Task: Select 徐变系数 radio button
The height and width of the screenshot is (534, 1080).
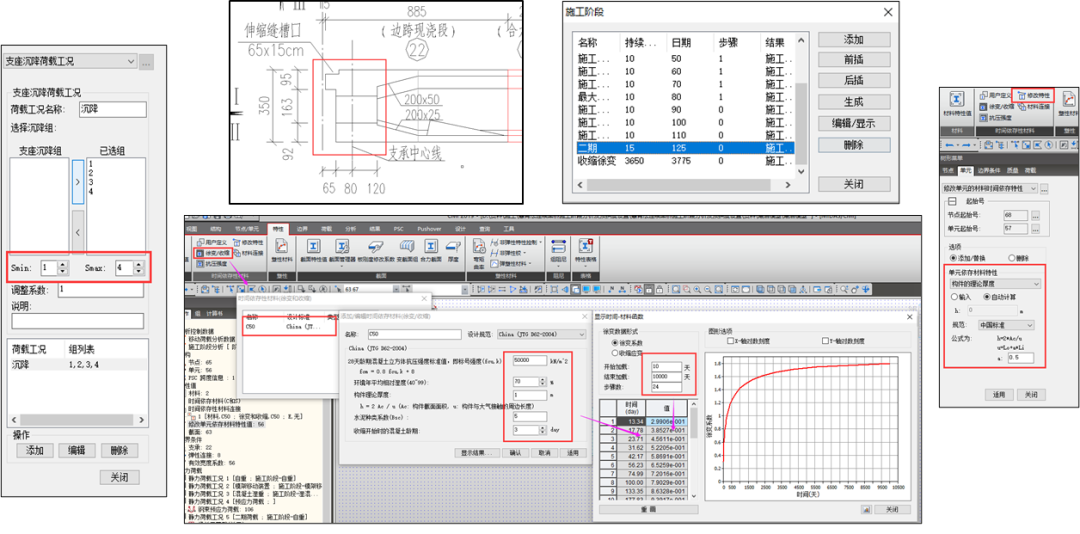Action: [x=627, y=343]
